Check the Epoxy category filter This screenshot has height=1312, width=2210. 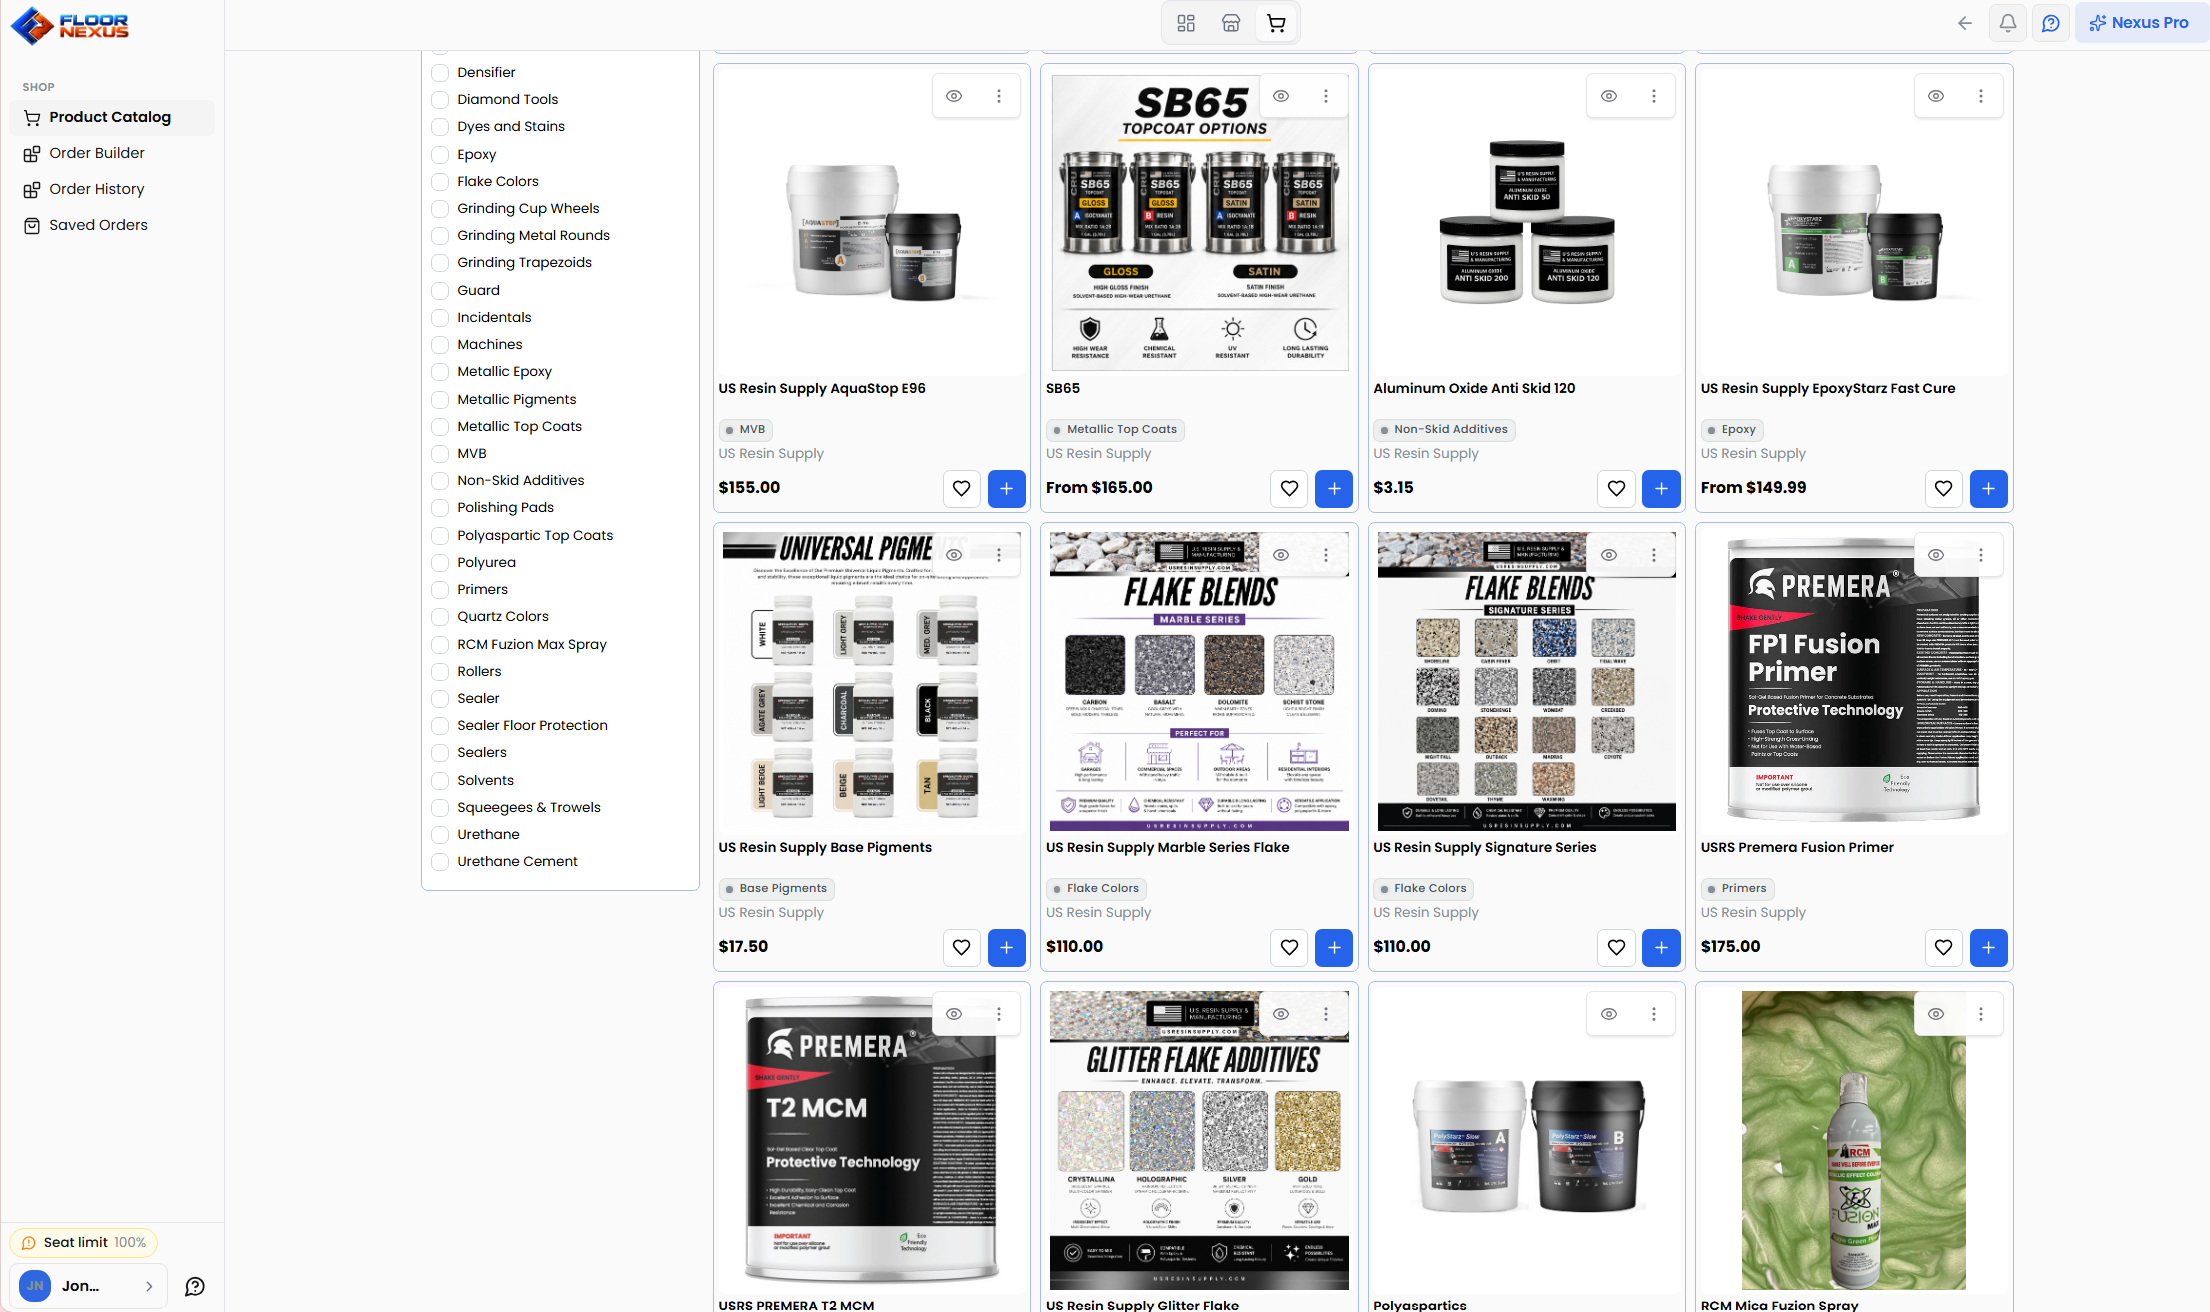(x=440, y=154)
